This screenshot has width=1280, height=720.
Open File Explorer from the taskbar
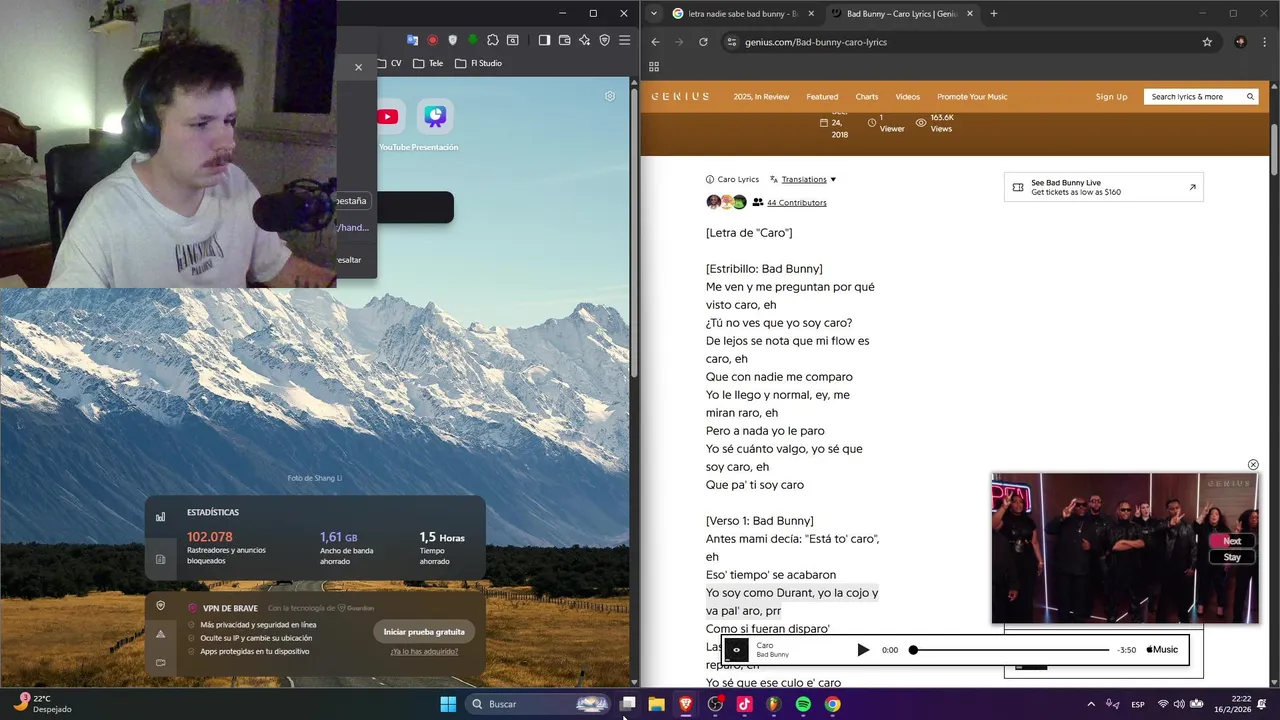tap(656, 704)
